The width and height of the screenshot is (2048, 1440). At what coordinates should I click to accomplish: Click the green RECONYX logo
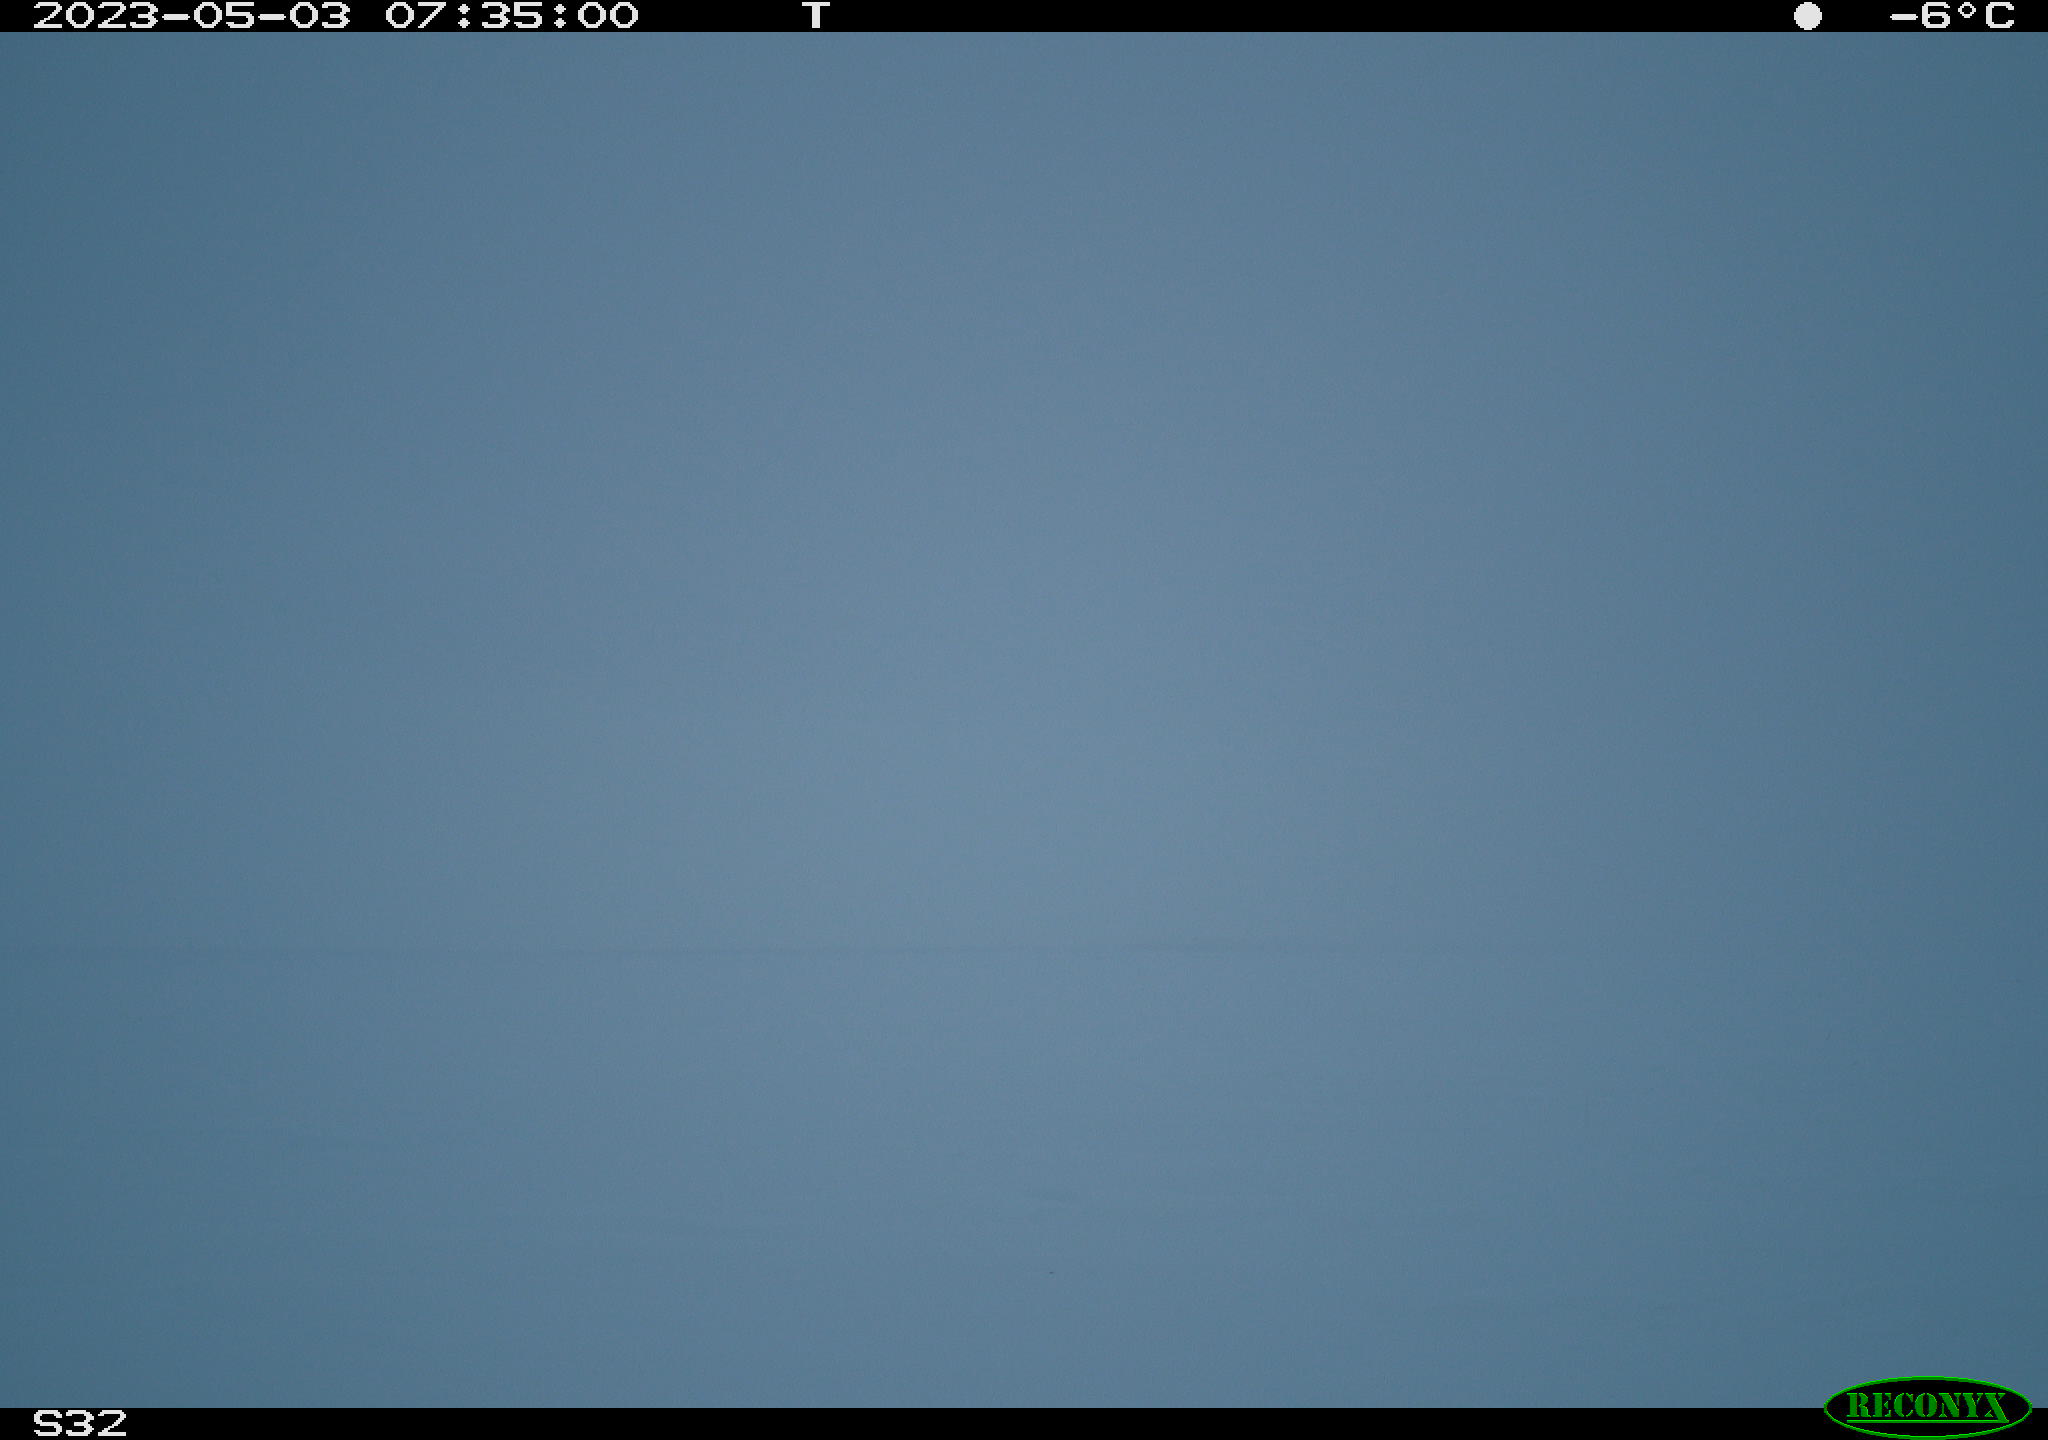click(1927, 1406)
